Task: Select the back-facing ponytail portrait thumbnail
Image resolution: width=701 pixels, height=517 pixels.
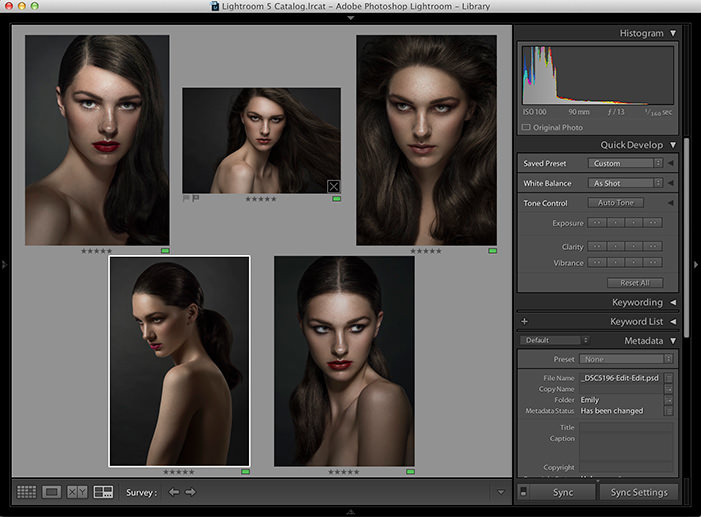Action: point(179,361)
